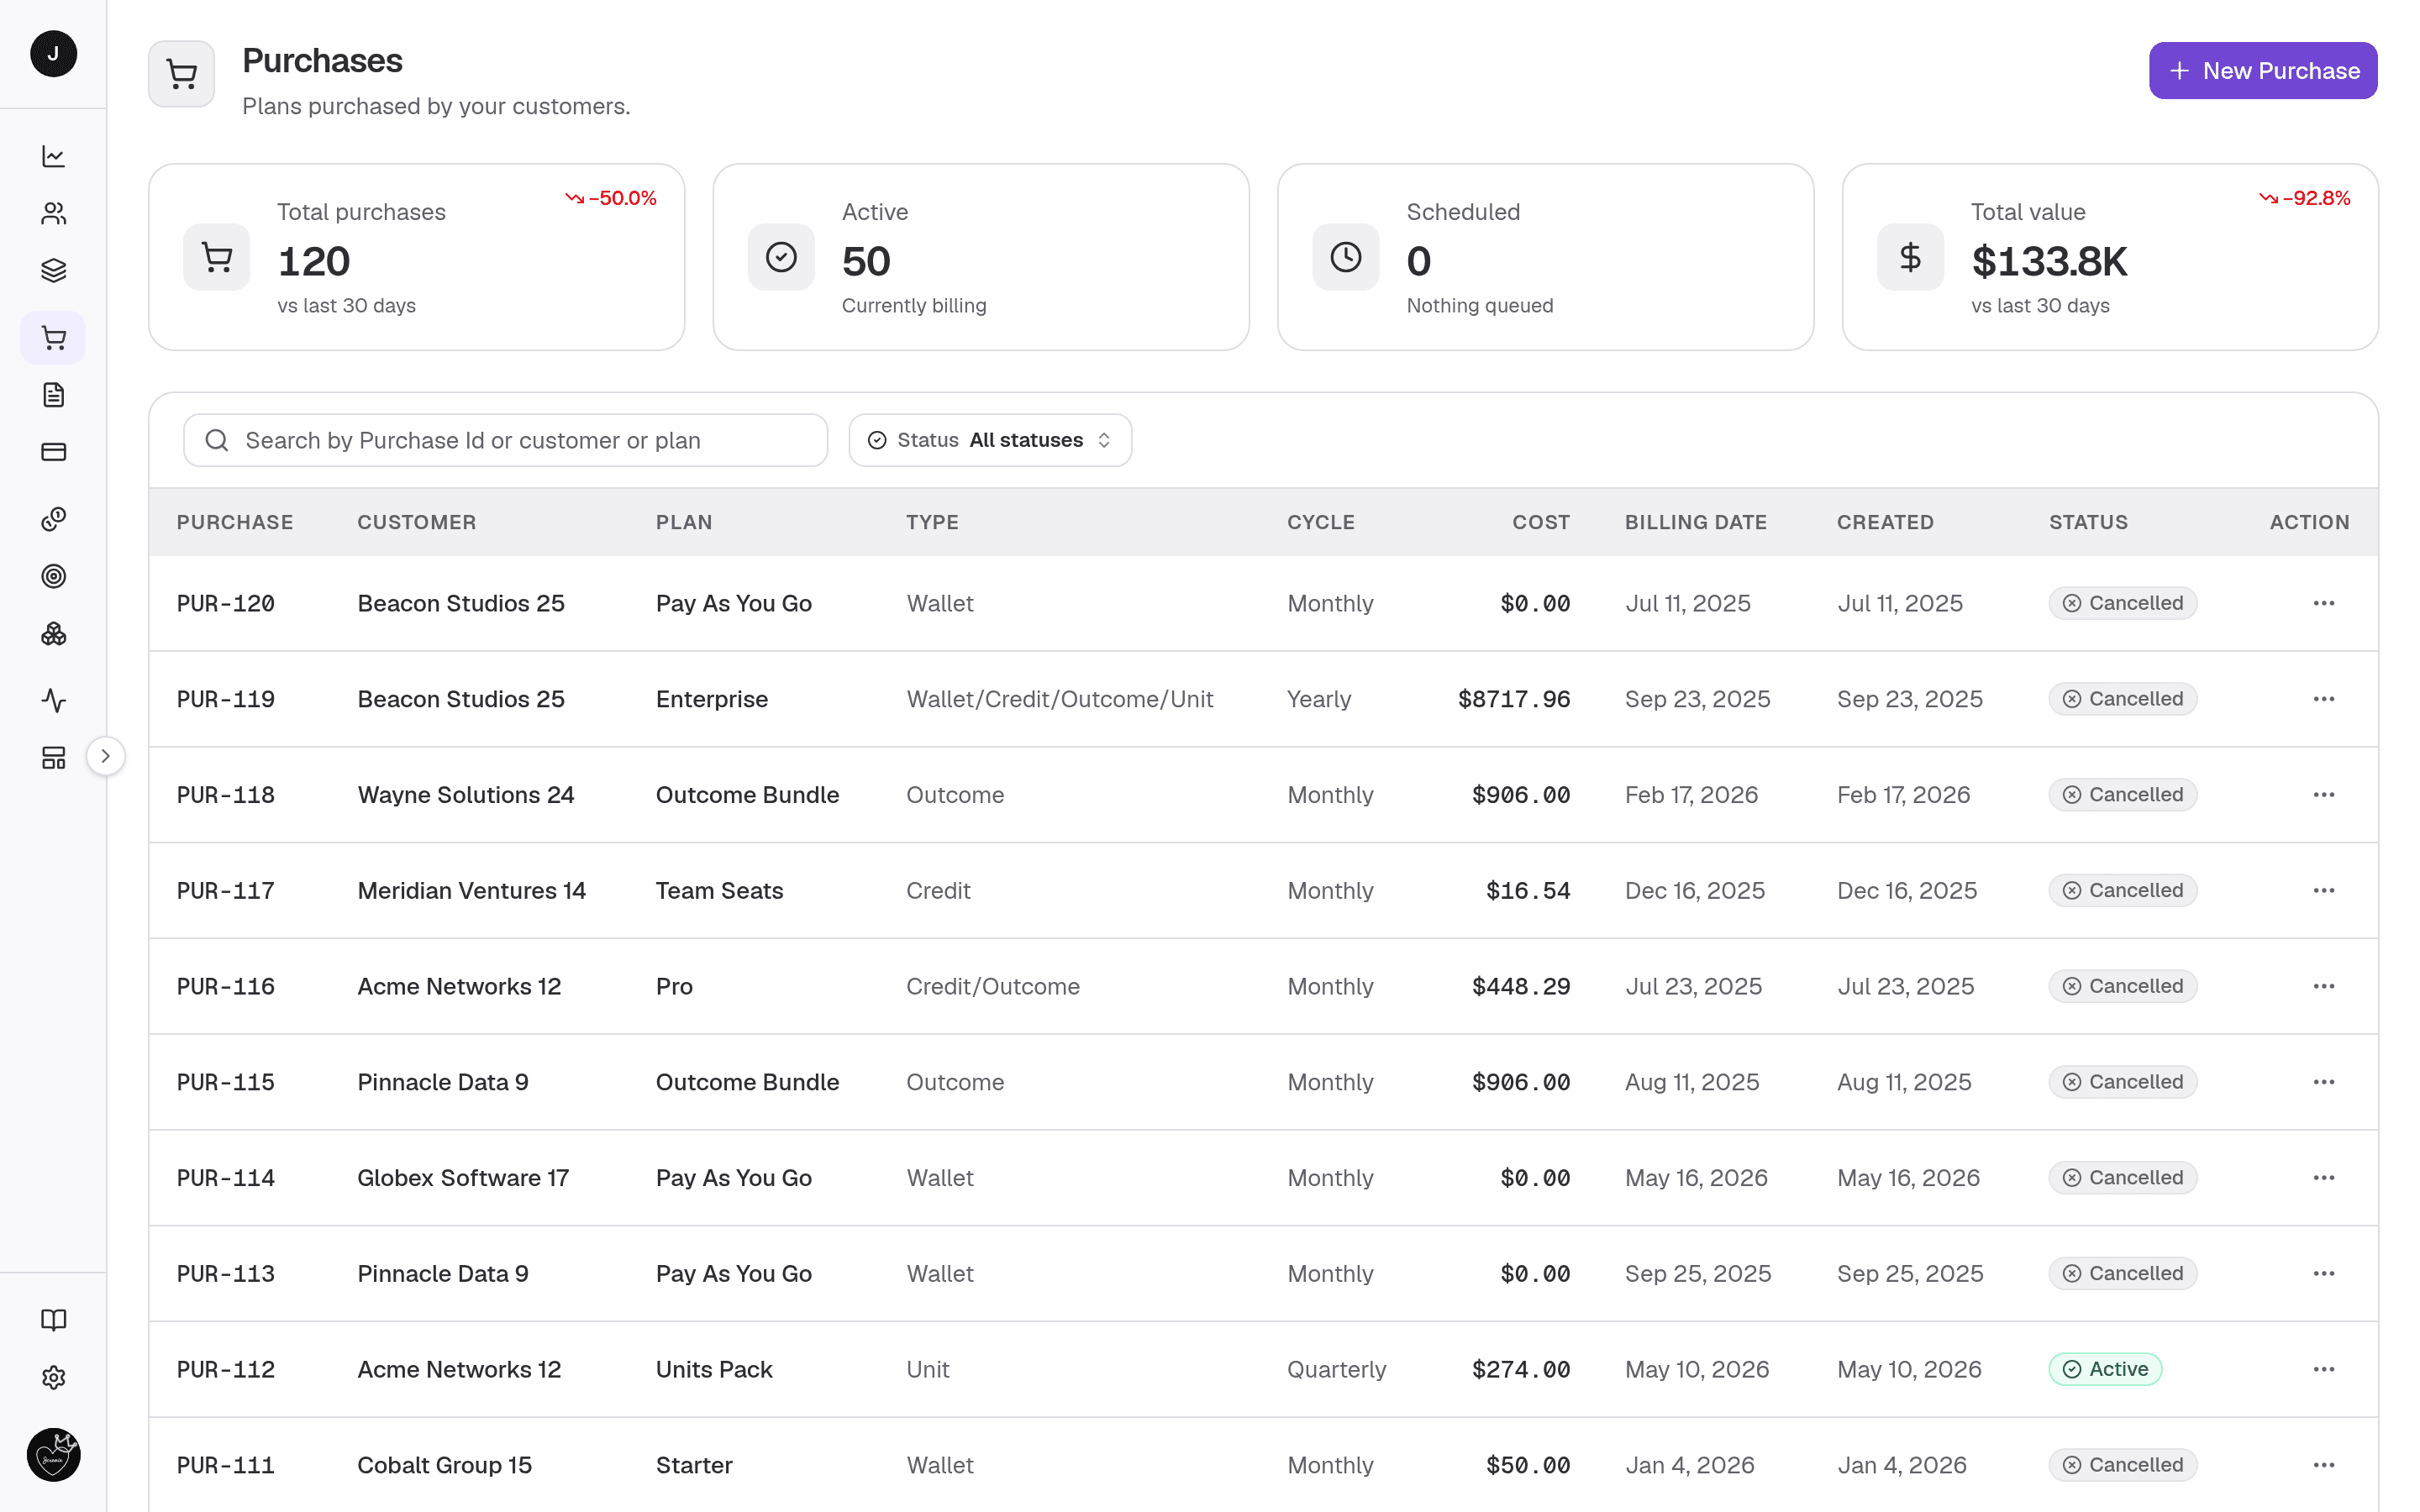The height and width of the screenshot is (1512, 2420).
Task: Focus the purchase search field
Action: [505, 440]
